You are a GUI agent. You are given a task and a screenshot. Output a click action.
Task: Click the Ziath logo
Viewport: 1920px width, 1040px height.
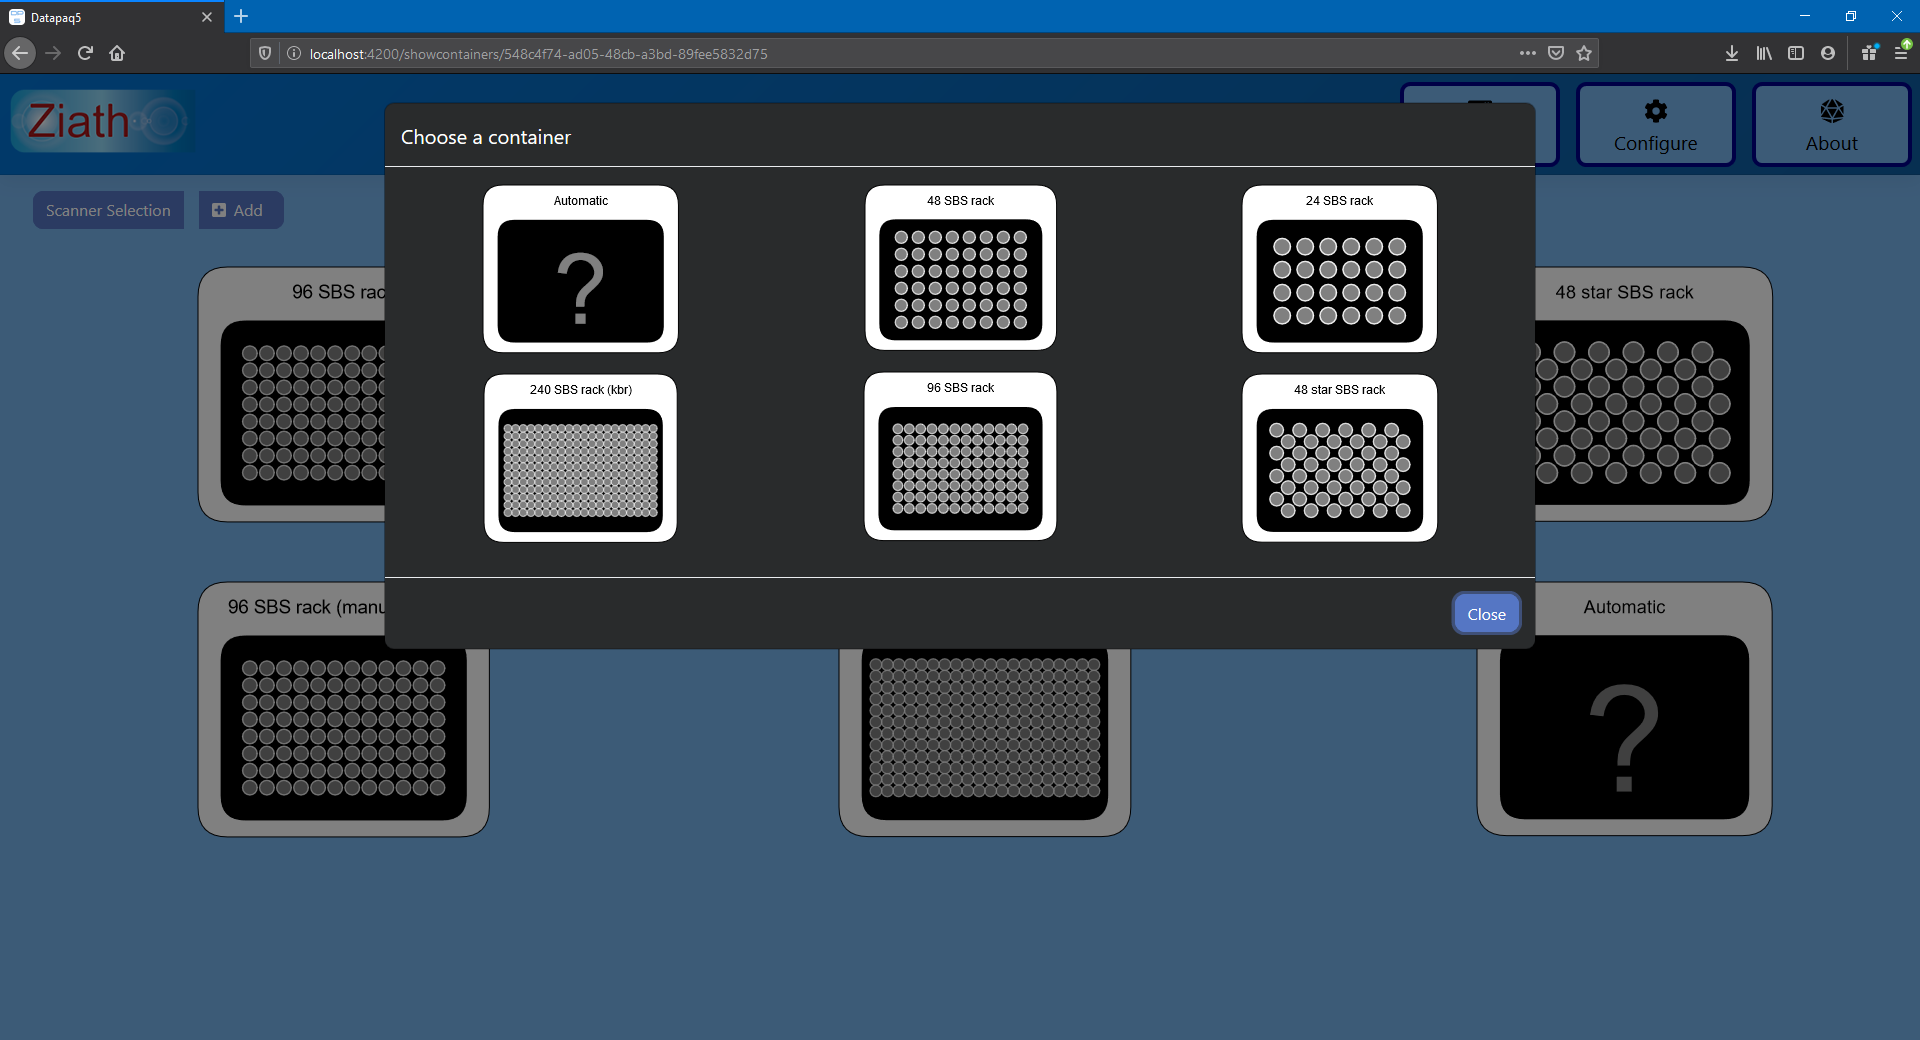click(x=103, y=122)
